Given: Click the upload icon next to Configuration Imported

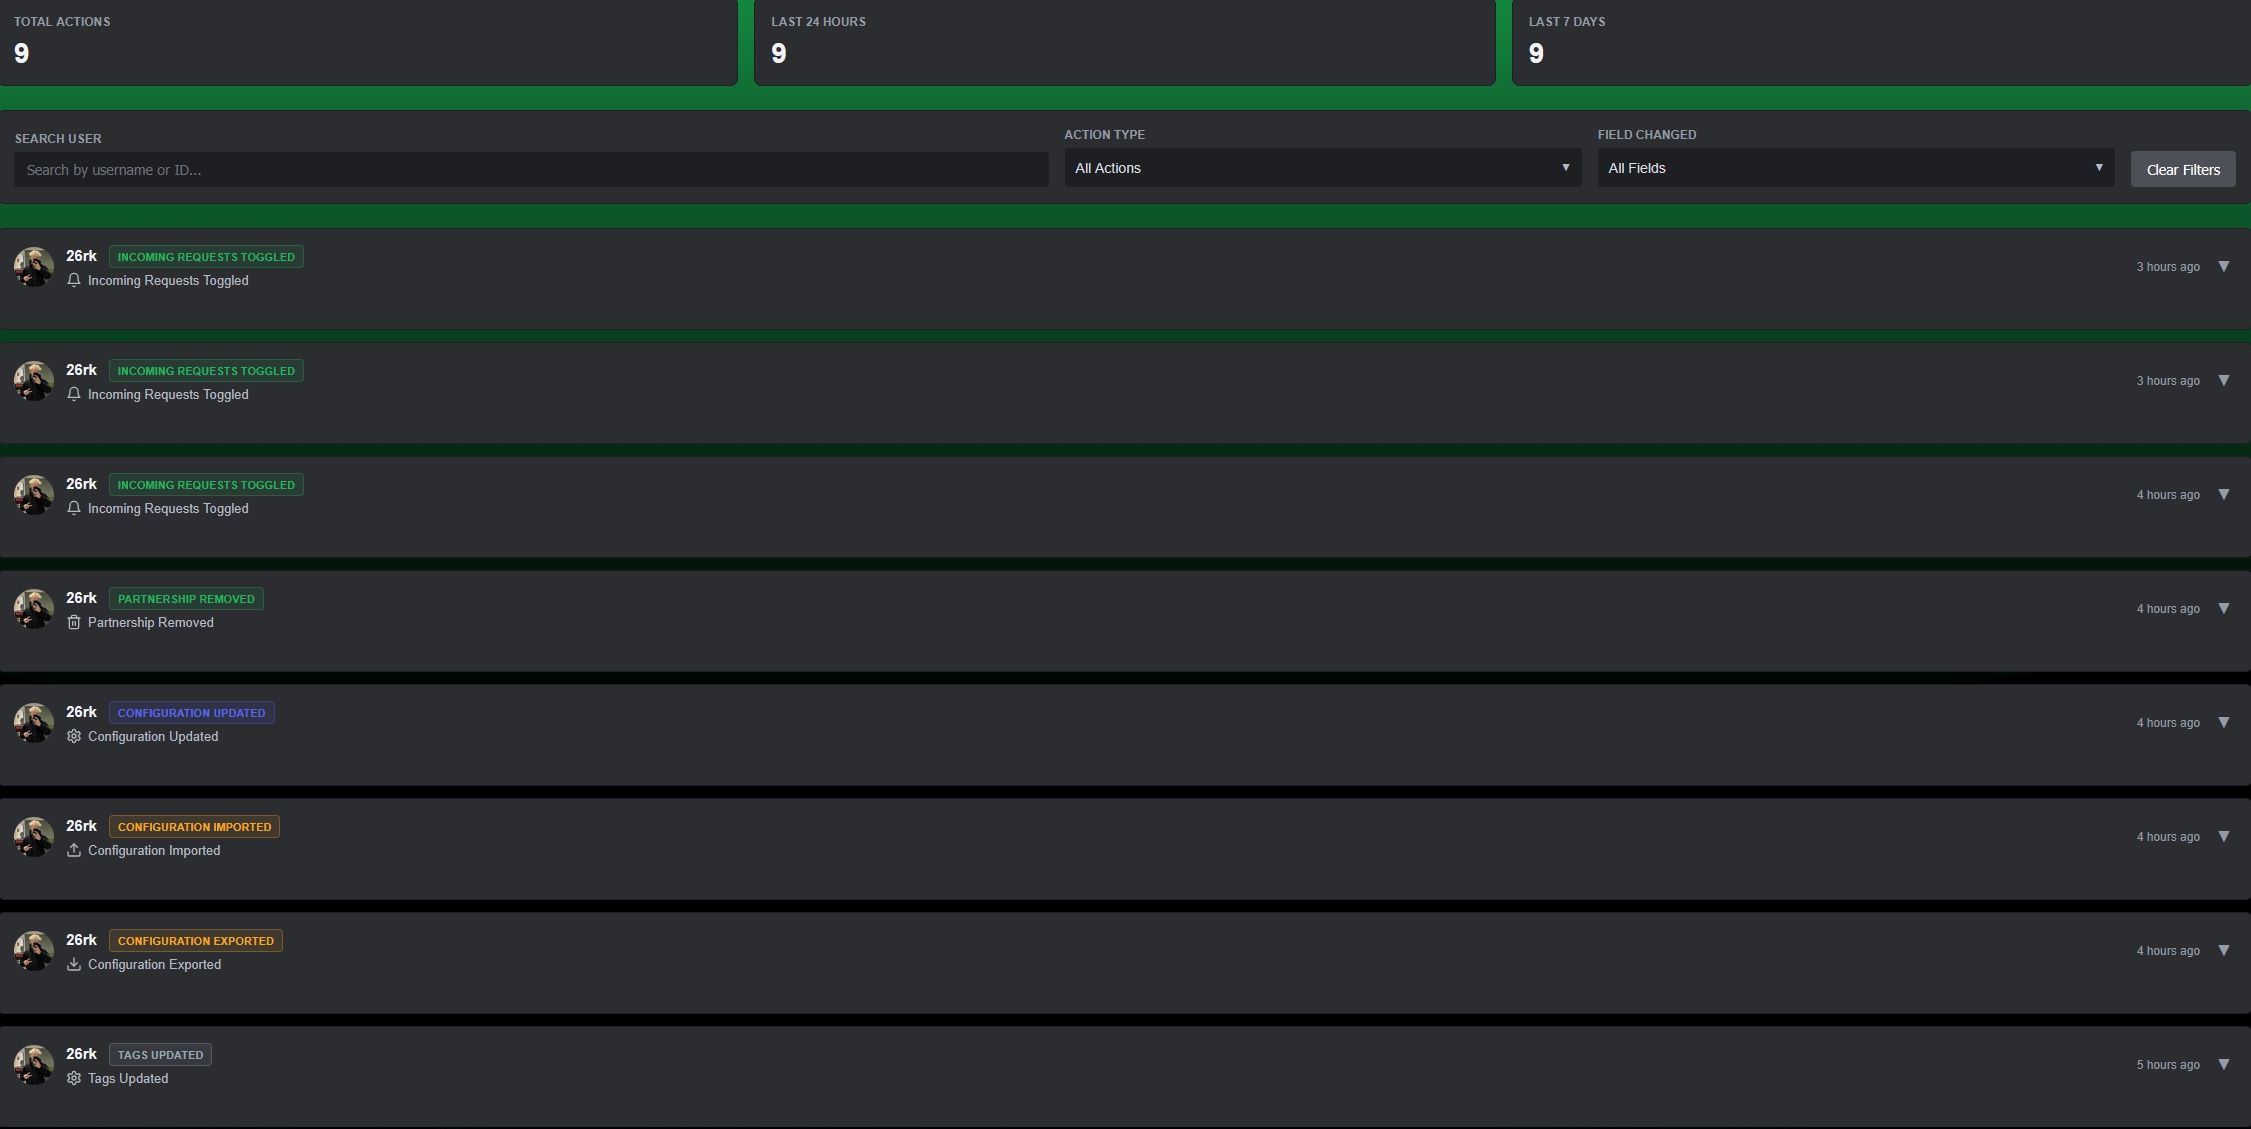Looking at the screenshot, I should [73, 850].
